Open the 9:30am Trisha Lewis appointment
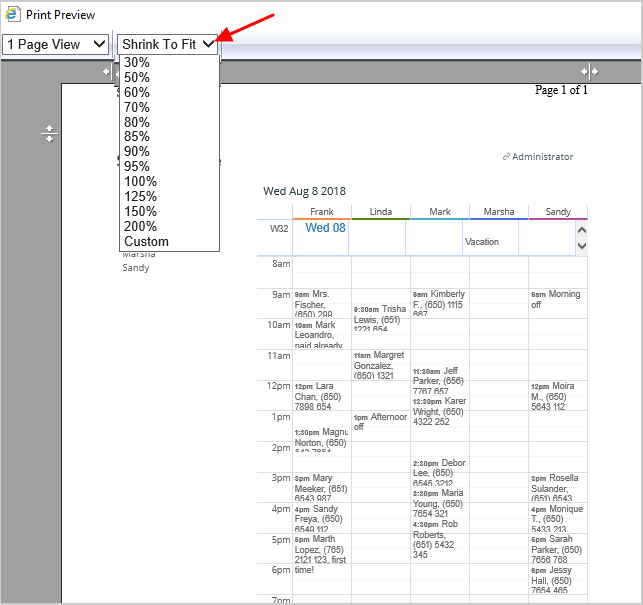Screen dimensions: 643x605 click(x=381, y=319)
